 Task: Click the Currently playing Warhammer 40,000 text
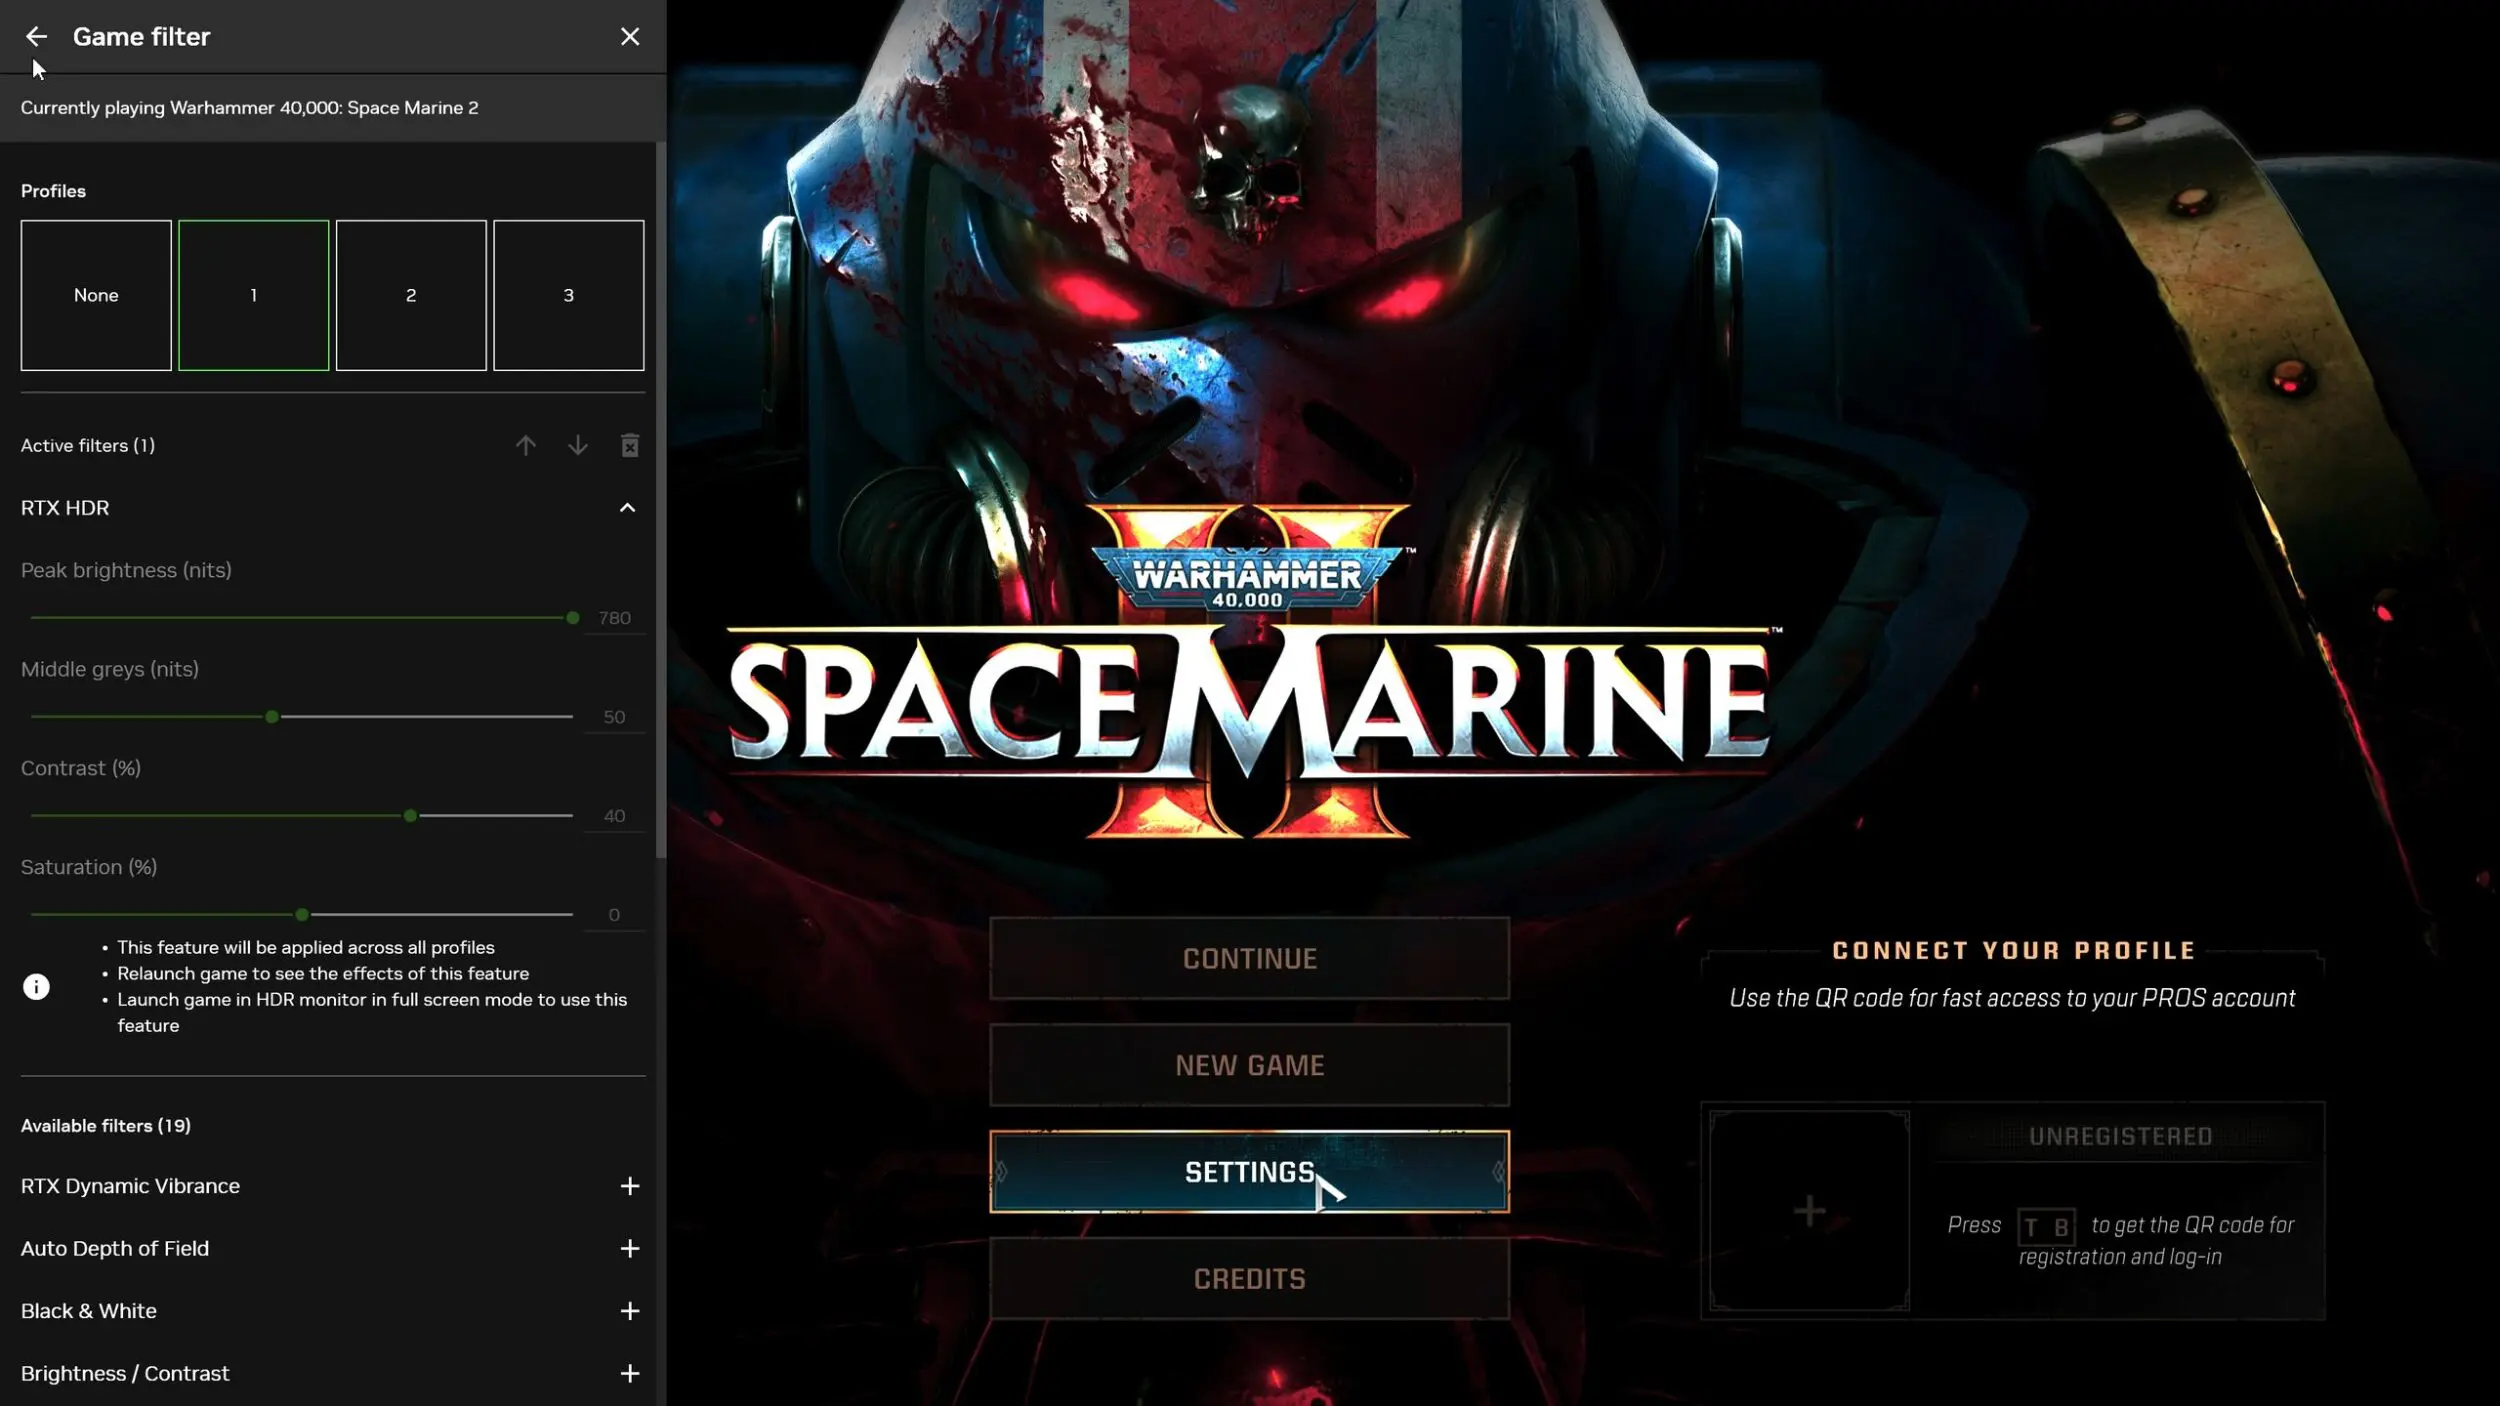coord(250,108)
